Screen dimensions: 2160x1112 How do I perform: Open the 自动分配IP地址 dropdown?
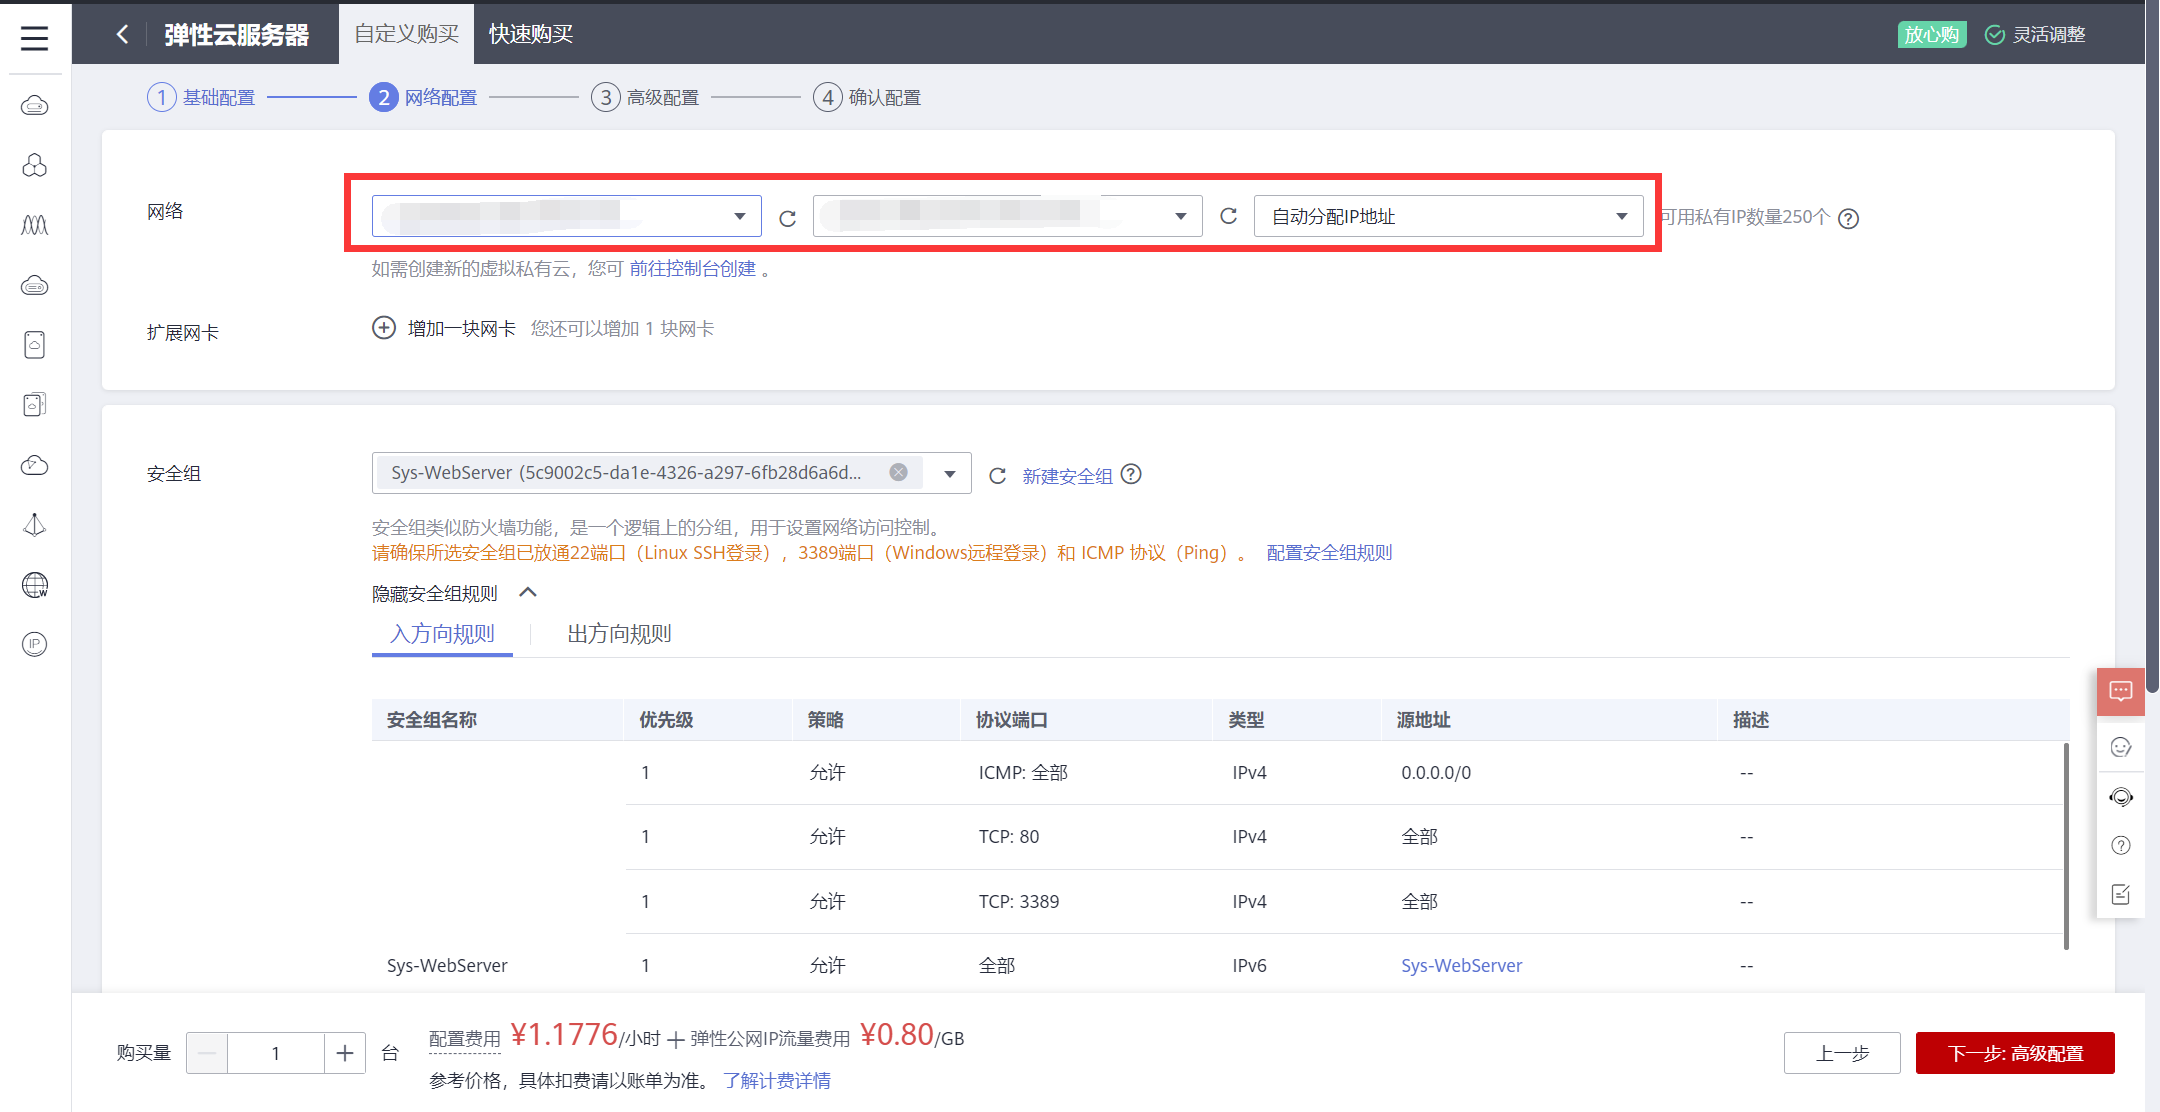click(1448, 216)
